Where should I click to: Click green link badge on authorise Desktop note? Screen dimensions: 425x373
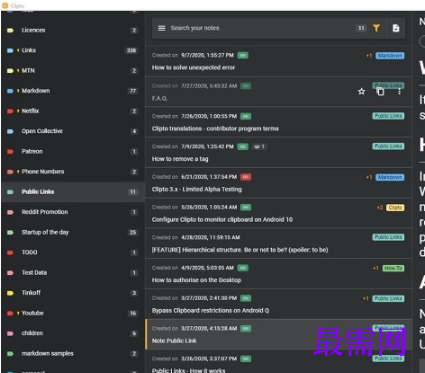(243, 268)
